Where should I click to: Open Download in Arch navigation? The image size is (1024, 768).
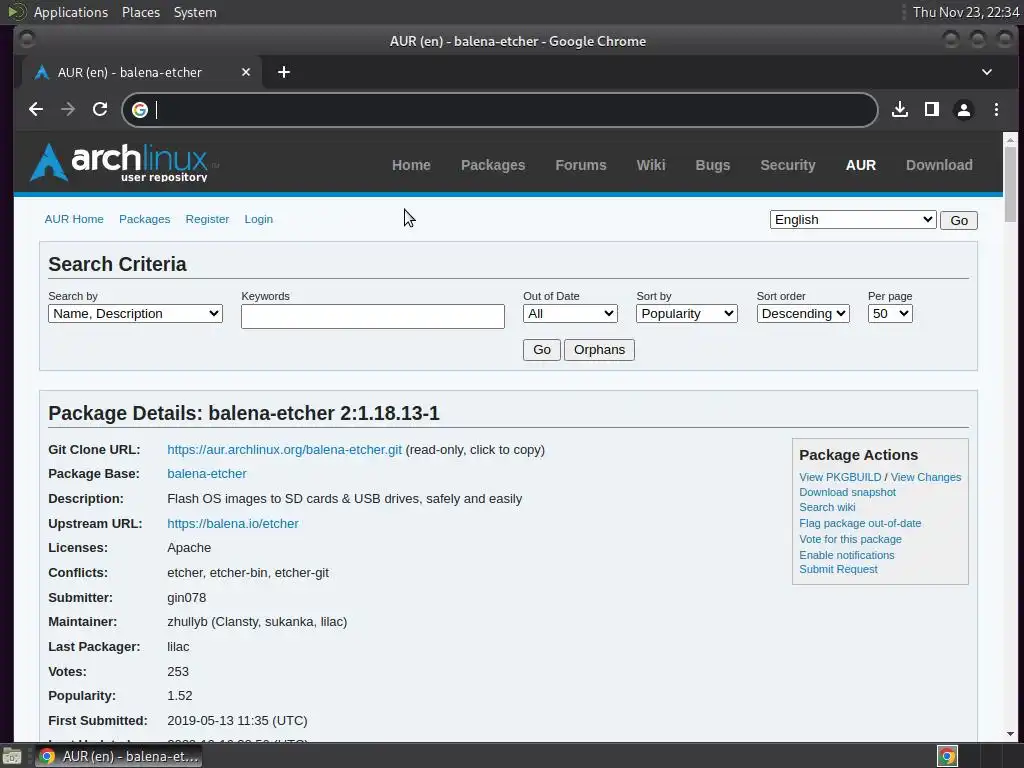click(939, 165)
